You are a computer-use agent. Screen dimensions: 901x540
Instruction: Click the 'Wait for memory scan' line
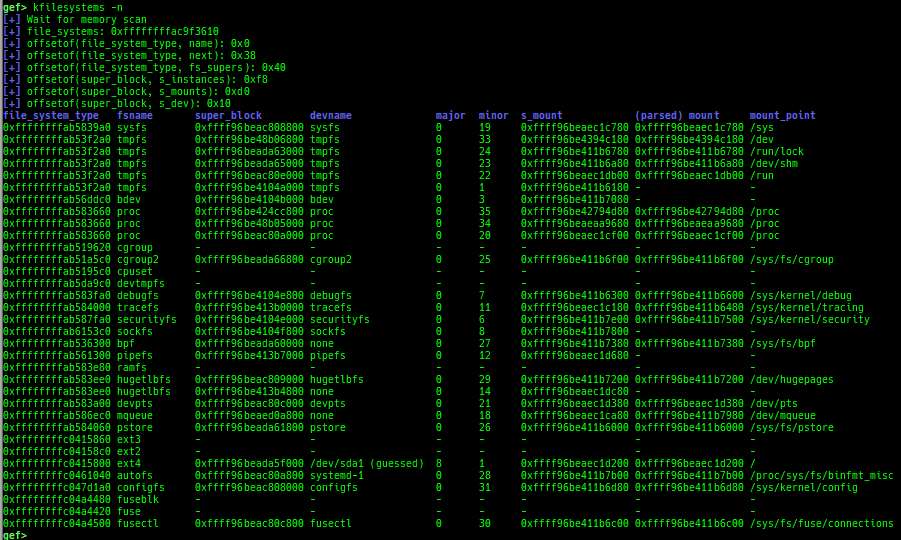click(75, 20)
